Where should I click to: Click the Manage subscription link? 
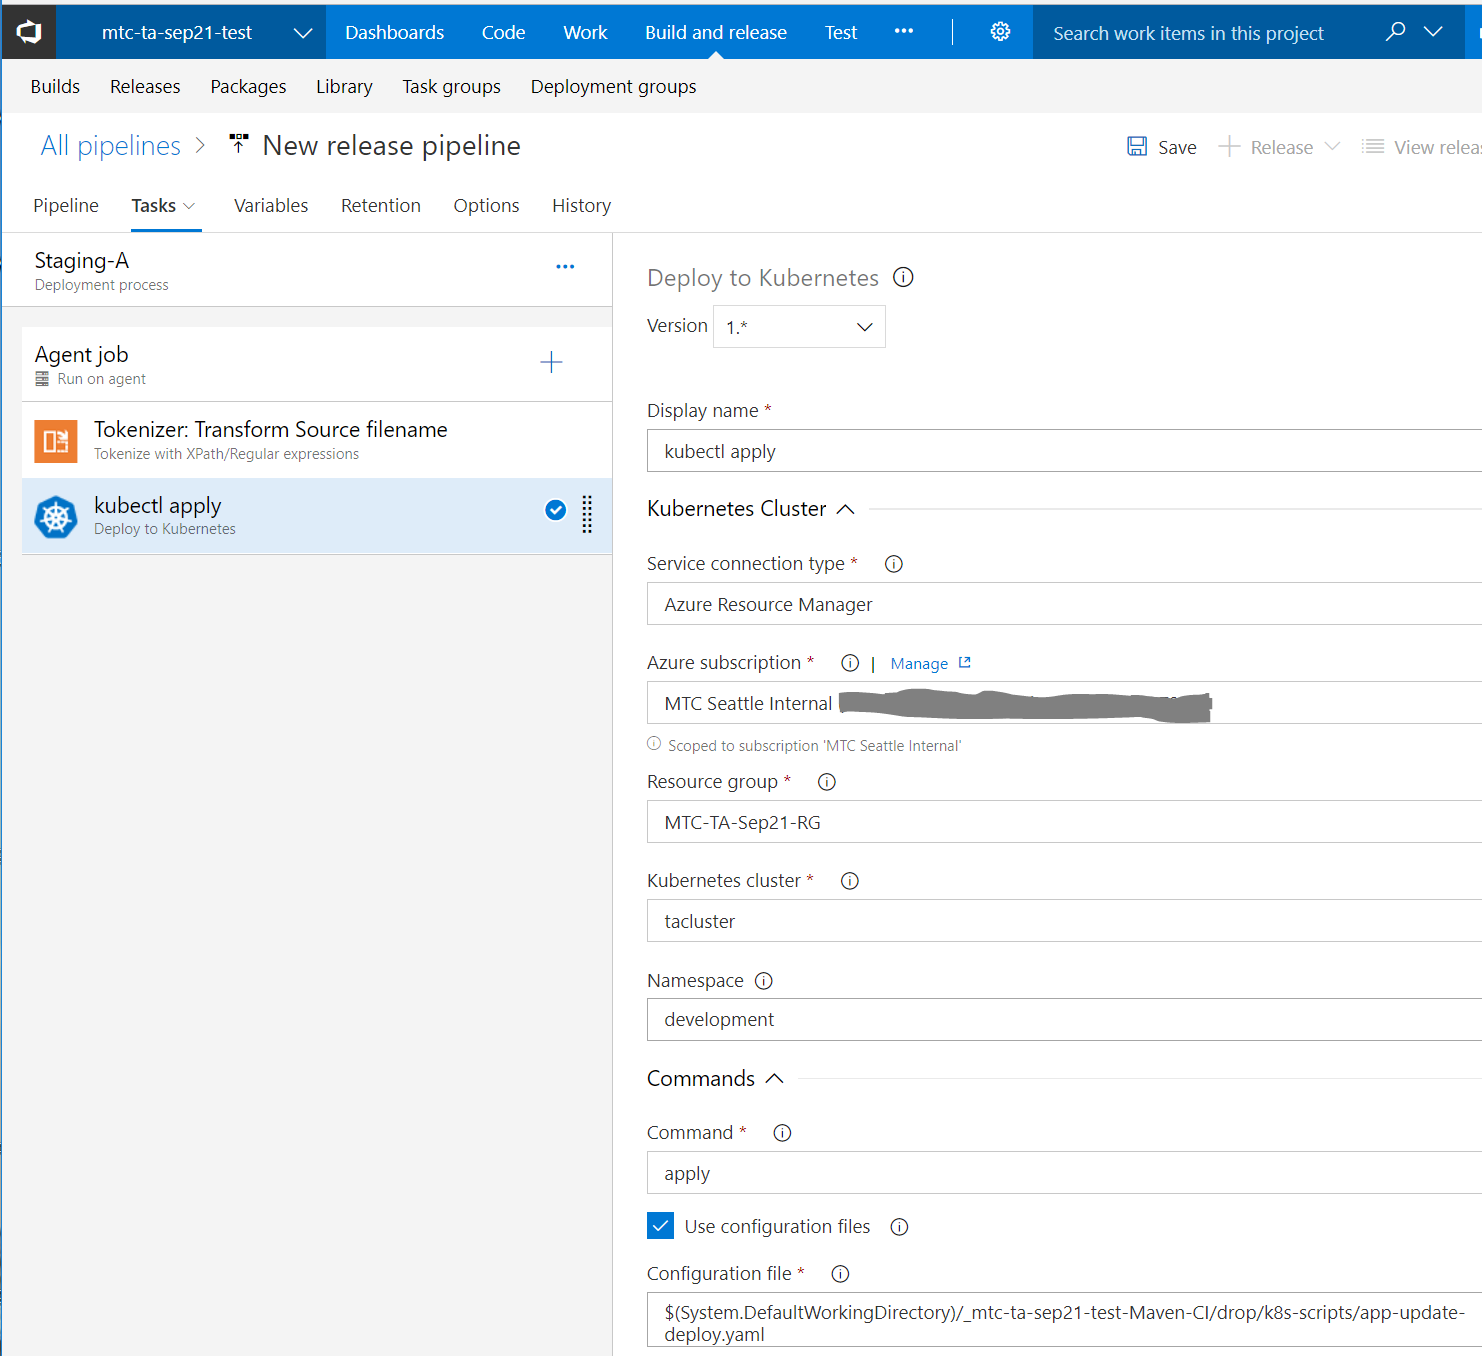[x=919, y=664]
